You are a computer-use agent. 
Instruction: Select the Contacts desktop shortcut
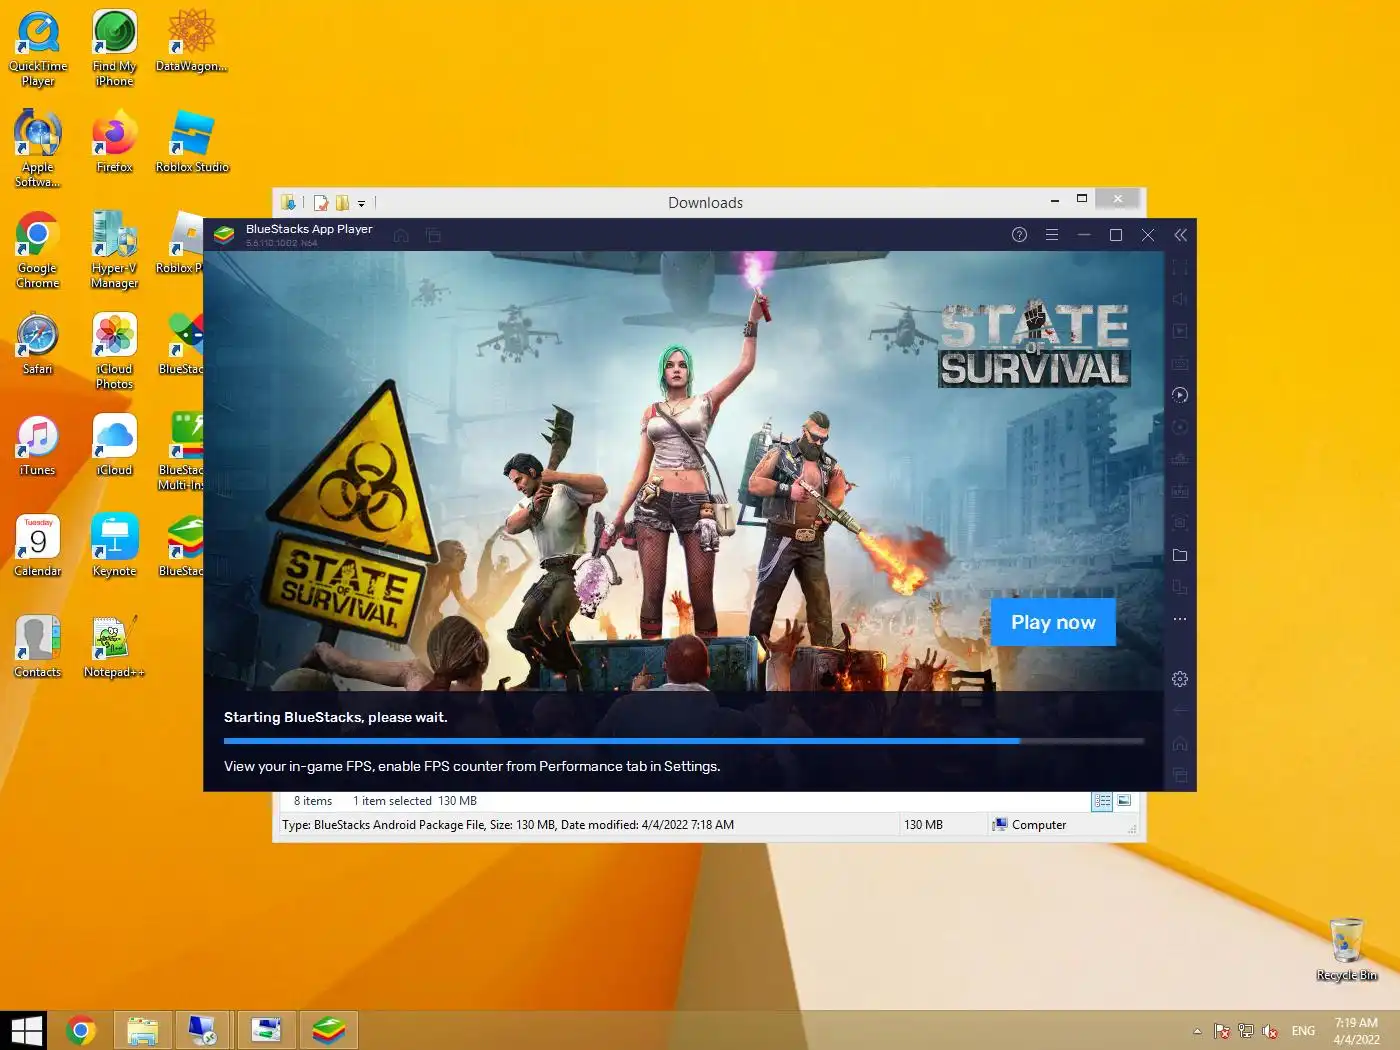(38, 647)
